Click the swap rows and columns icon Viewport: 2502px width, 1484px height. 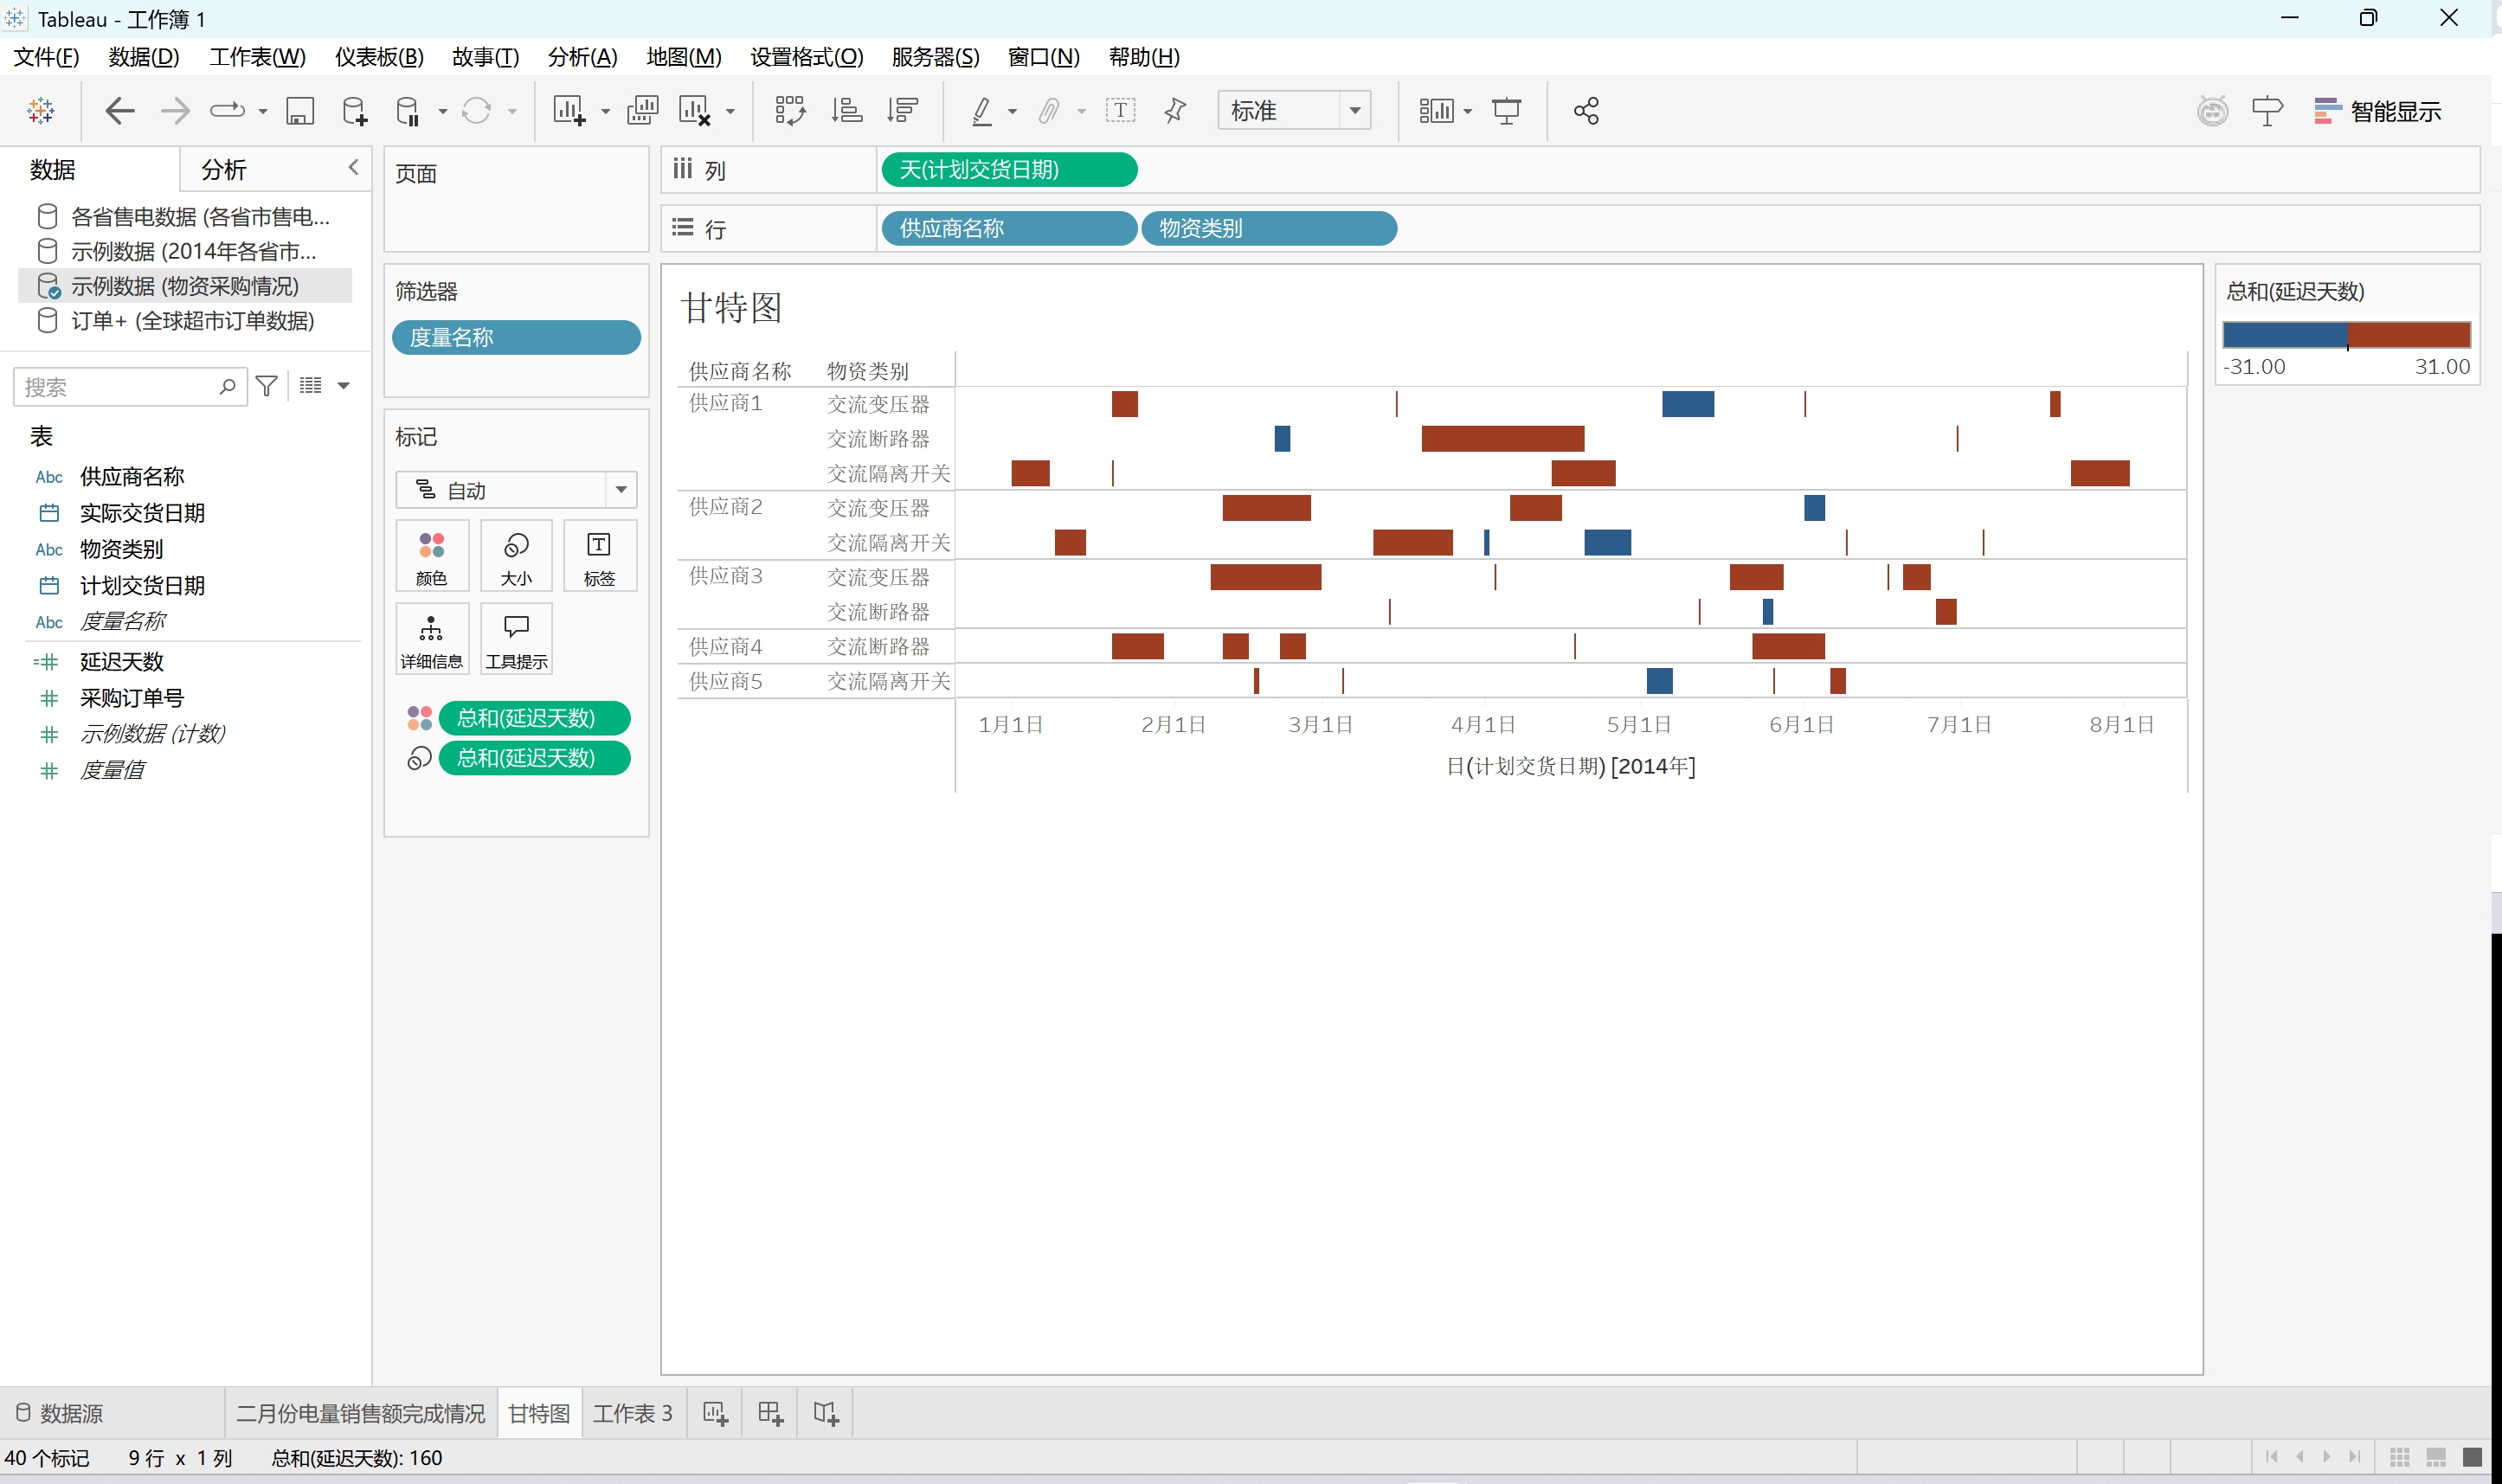(790, 111)
